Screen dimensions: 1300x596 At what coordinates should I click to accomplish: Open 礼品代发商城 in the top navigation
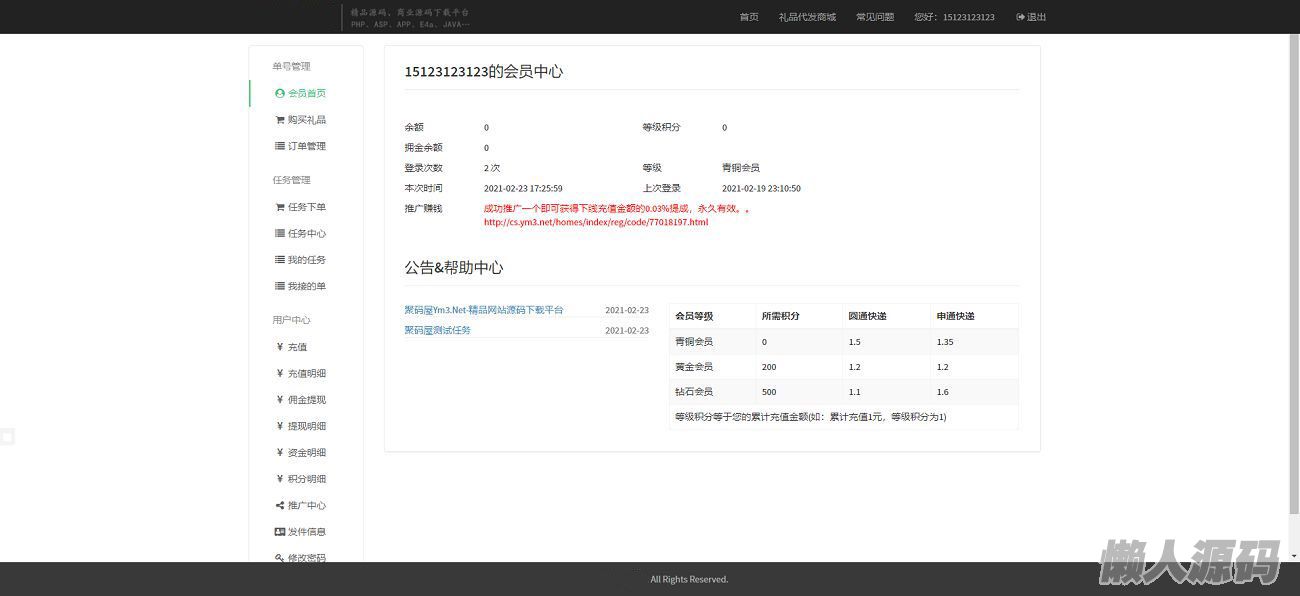pos(806,17)
